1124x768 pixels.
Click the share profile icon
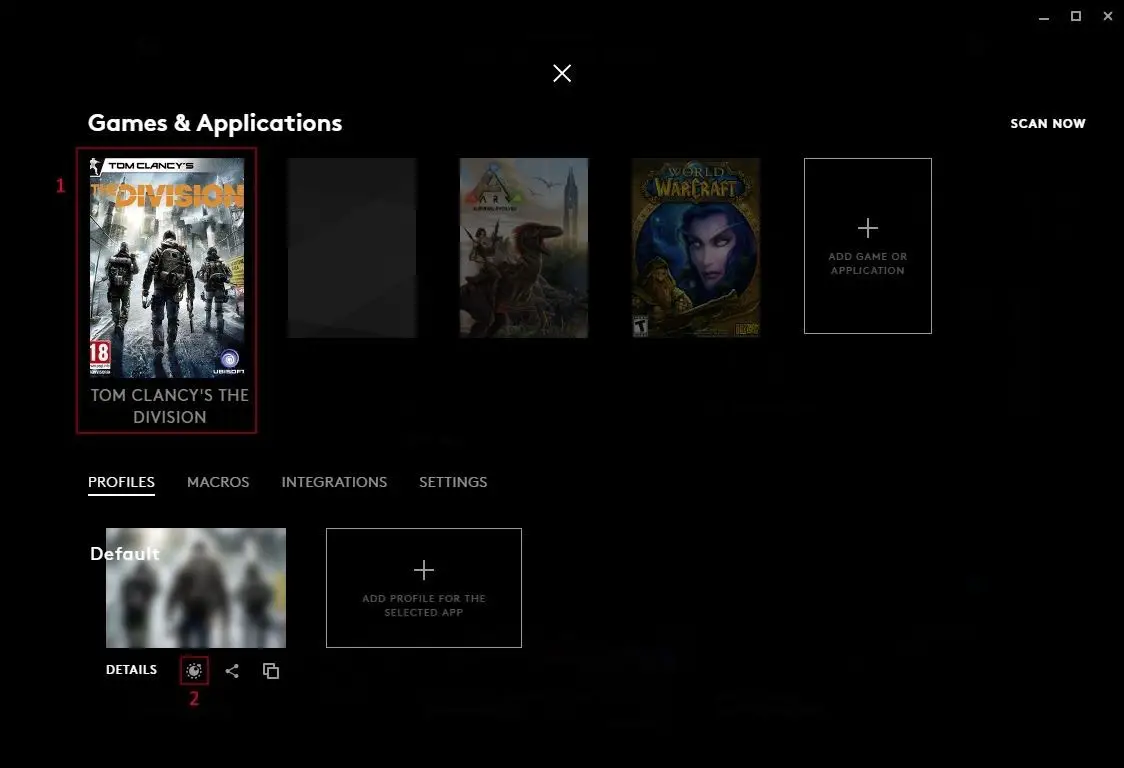[x=232, y=670]
